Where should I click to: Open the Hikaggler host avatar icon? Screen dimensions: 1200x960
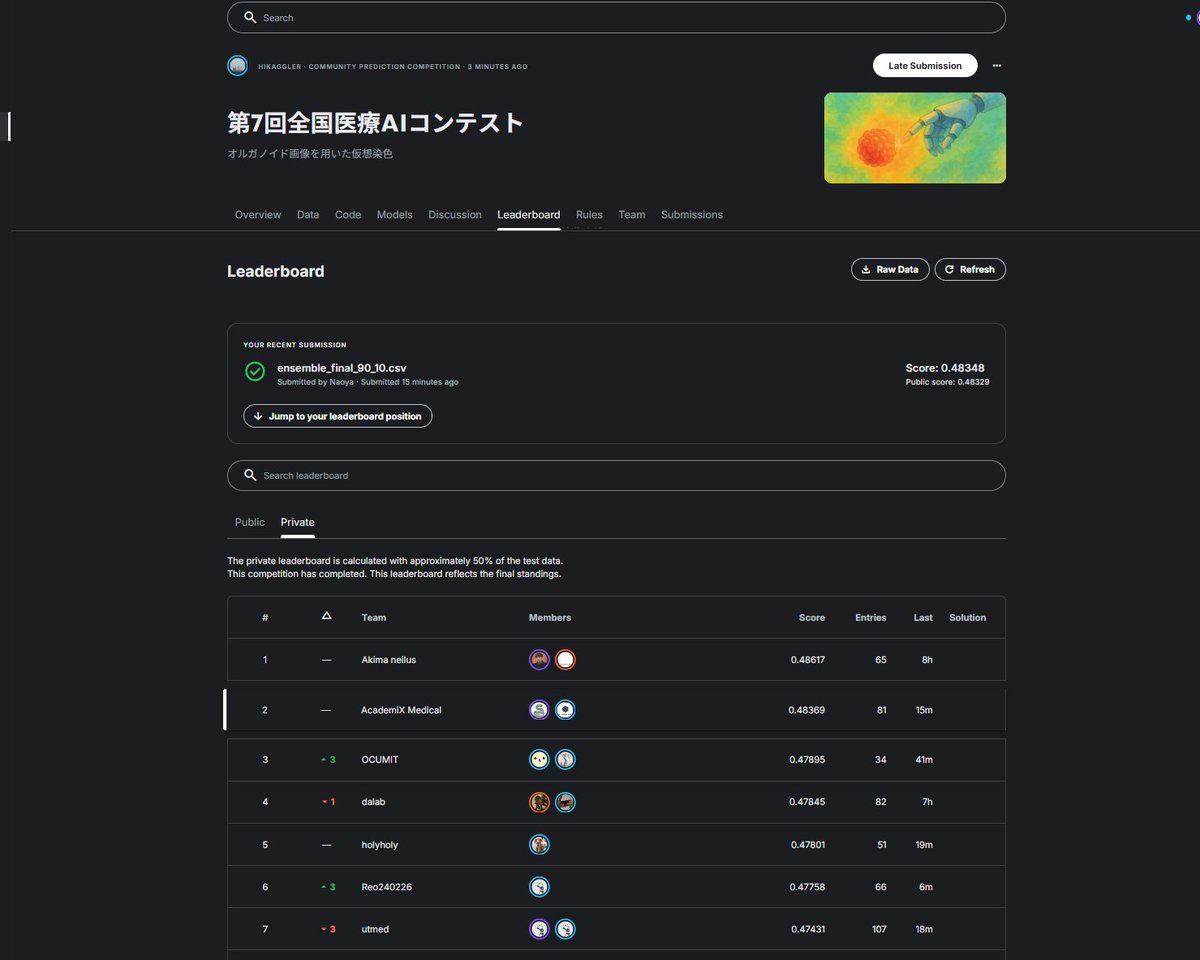click(x=237, y=66)
